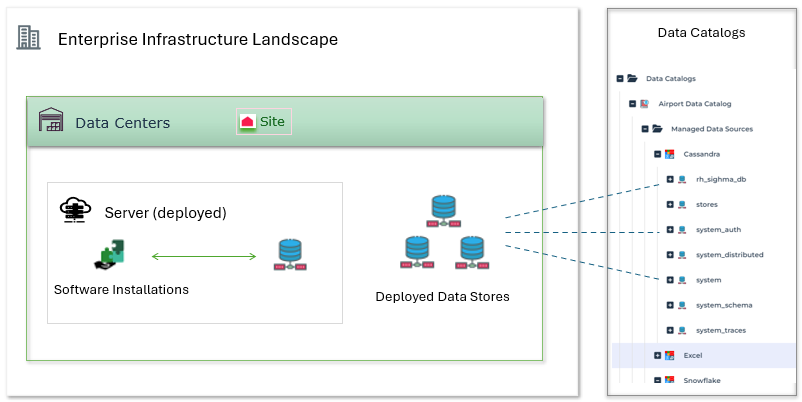
Task: Expand the system_auth schema node
Action: tap(670, 230)
